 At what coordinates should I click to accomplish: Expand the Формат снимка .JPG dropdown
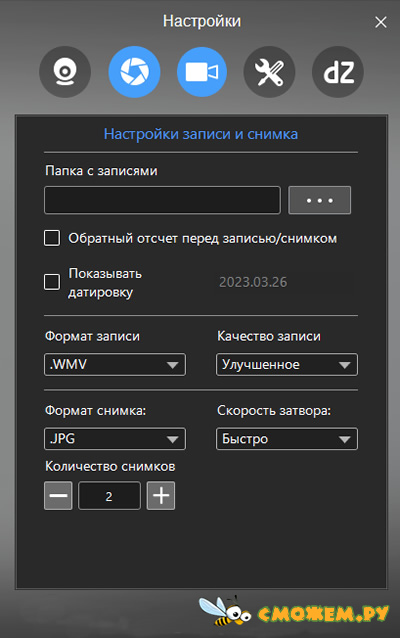(115, 439)
